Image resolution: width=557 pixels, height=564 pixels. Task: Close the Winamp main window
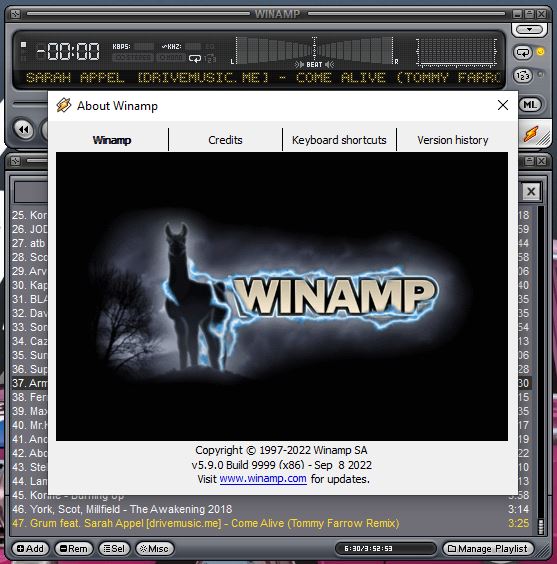[x=541, y=14]
